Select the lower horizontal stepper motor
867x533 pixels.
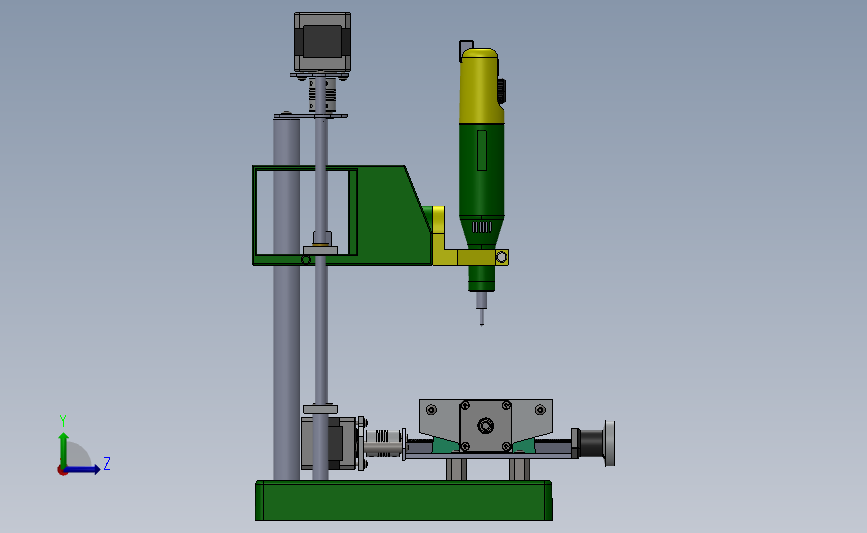330,444
